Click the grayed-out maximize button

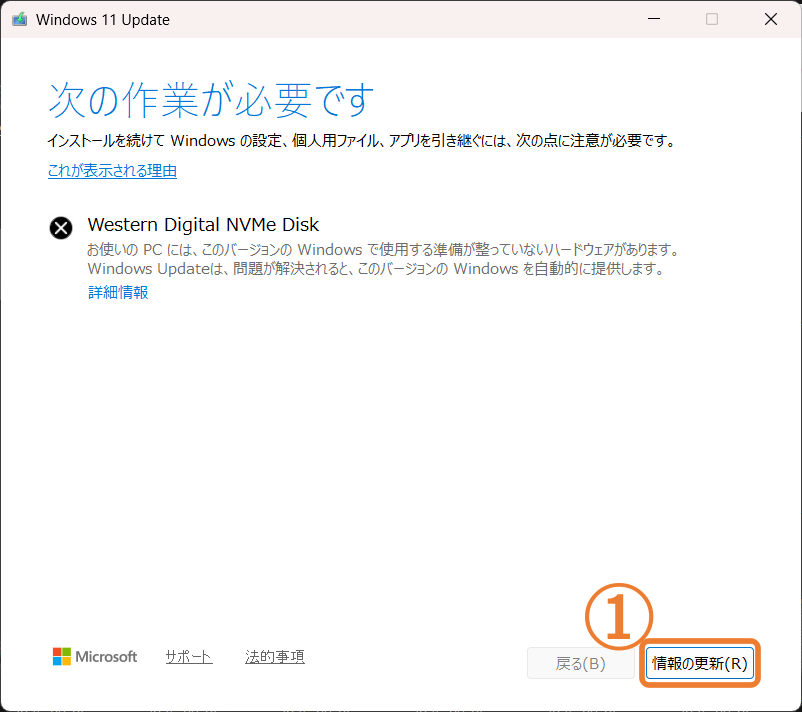pos(712,19)
